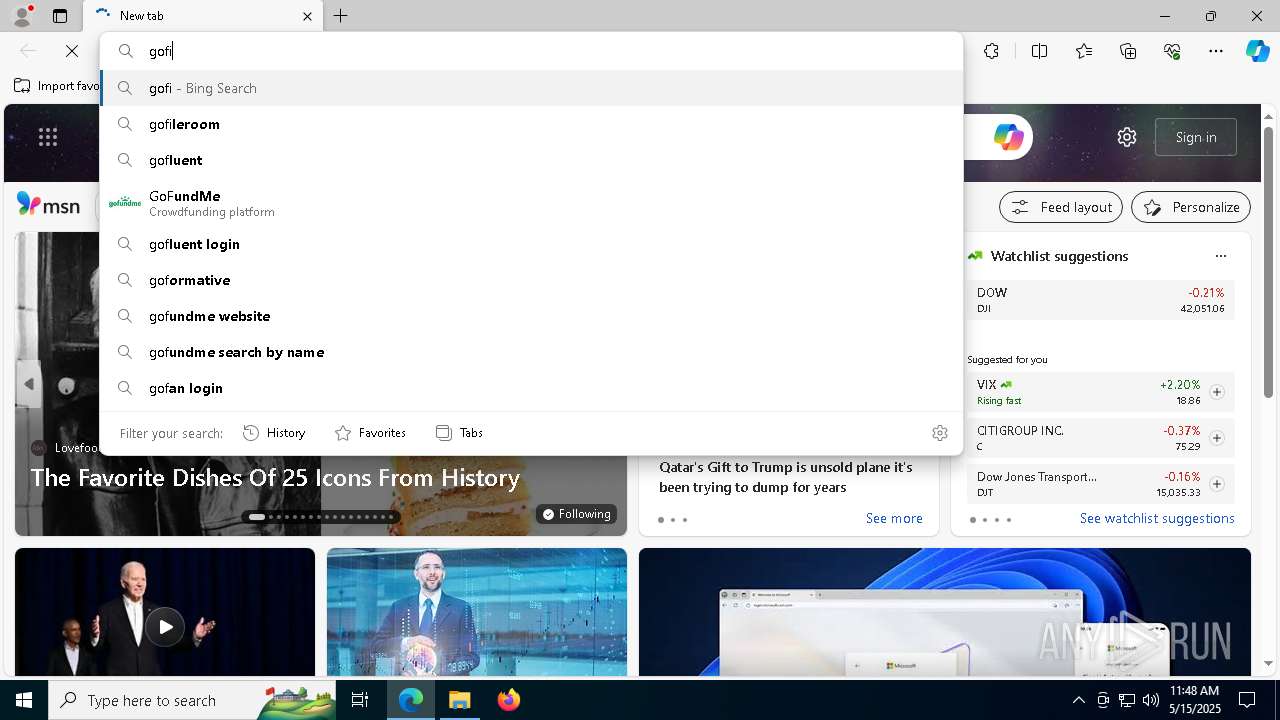The width and height of the screenshot is (1280, 720).
Task: Go to previous carousel slide arrow
Action: pos(29,384)
